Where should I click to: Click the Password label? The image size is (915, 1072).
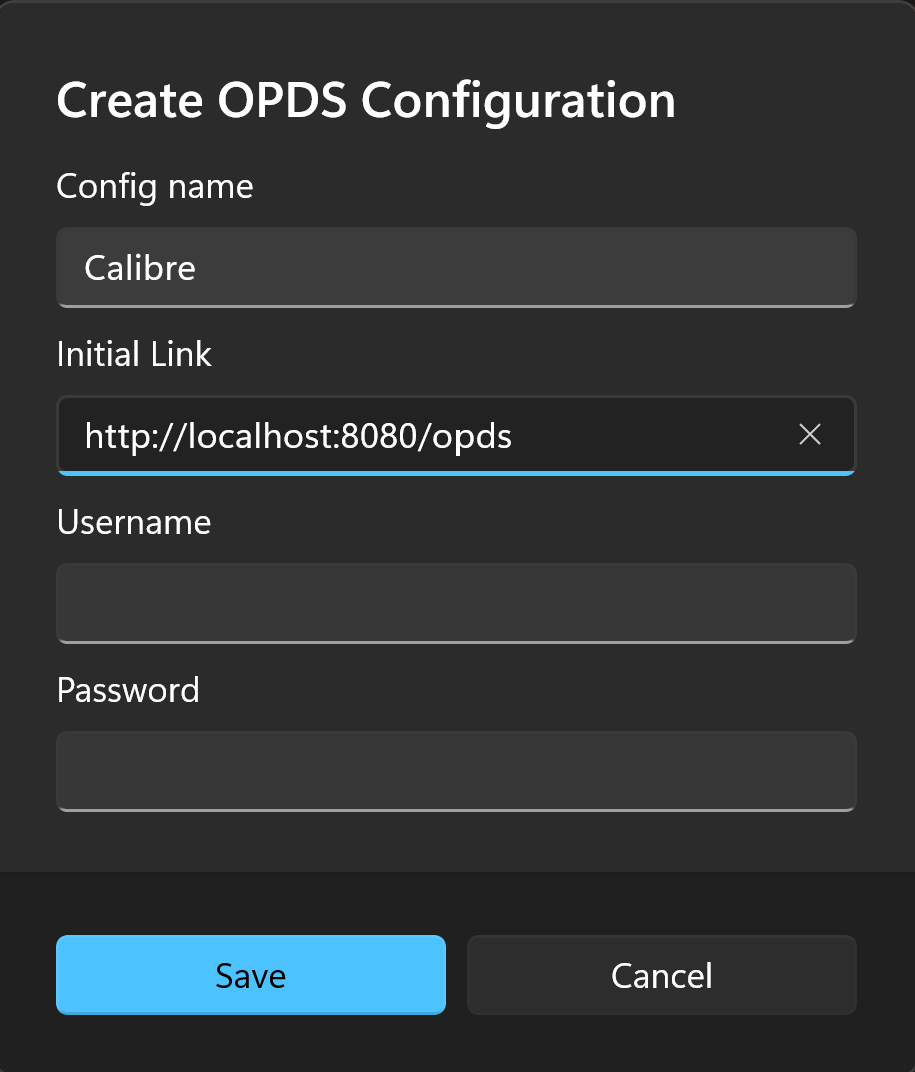[x=128, y=691]
